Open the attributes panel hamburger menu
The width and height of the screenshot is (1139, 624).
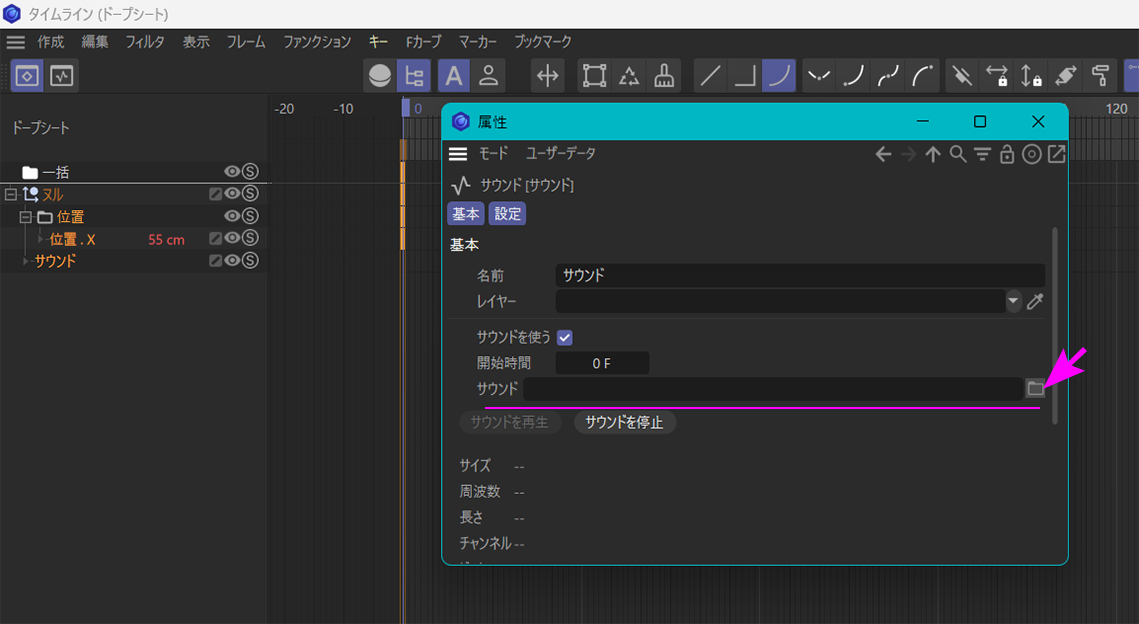pos(458,154)
